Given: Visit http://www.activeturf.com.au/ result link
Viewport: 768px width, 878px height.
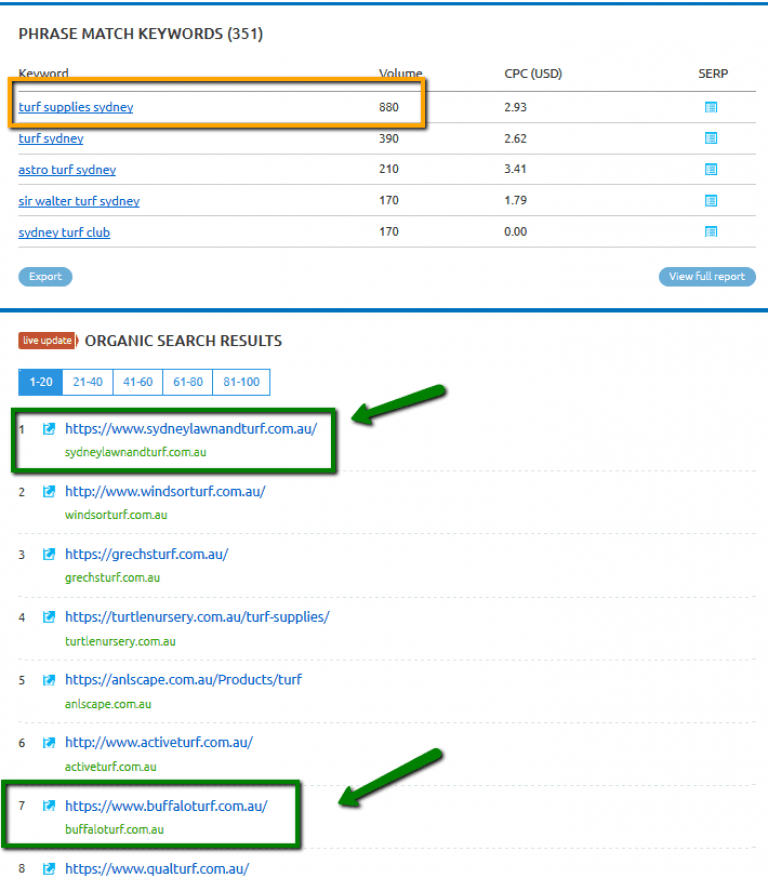Looking at the screenshot, I should point(159,742).
